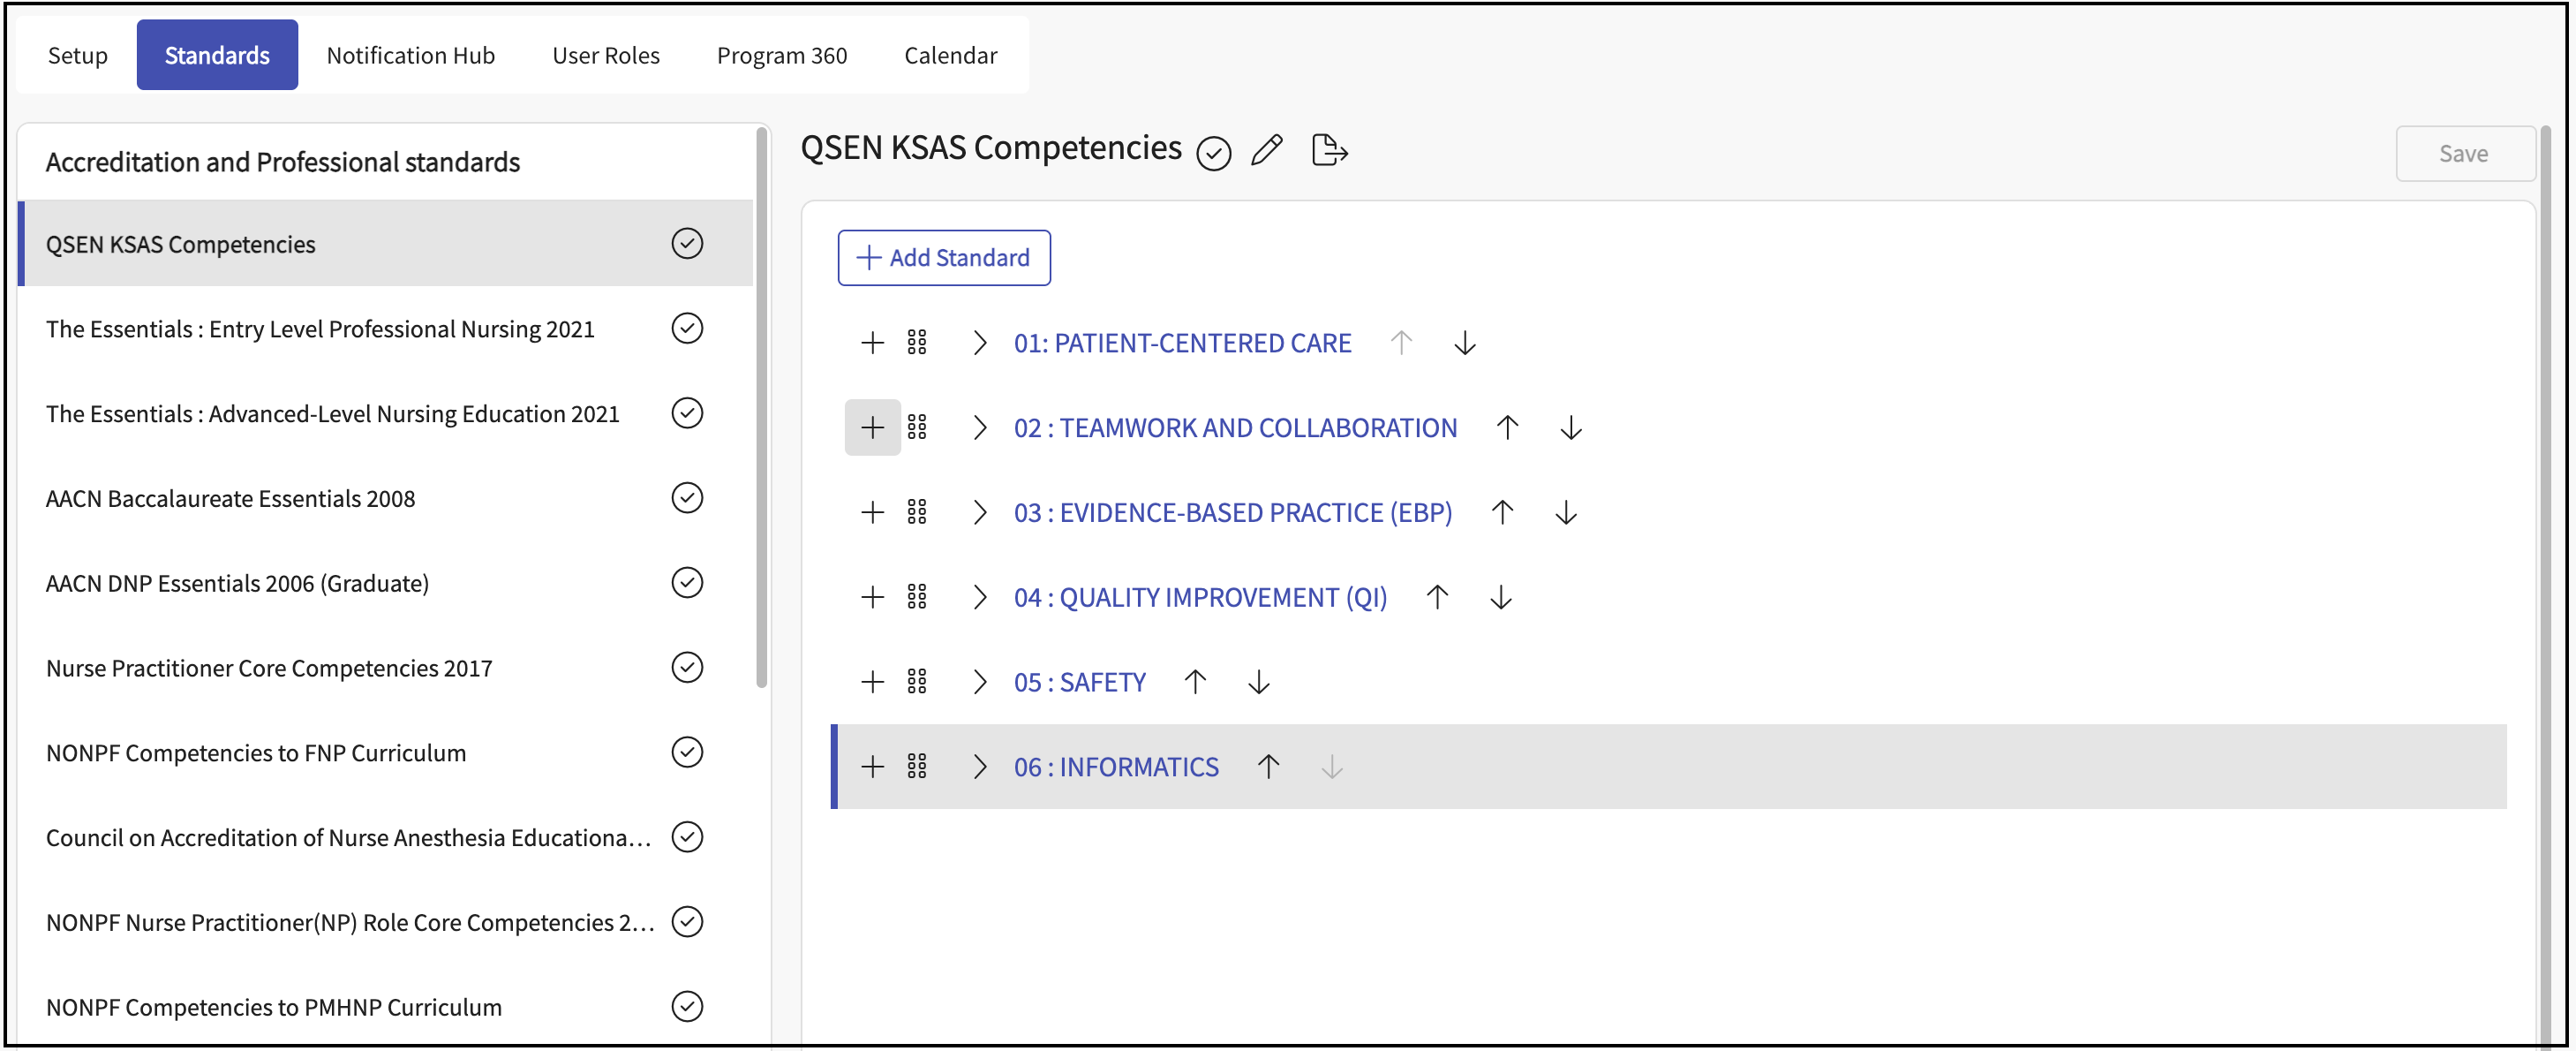The height and width of the screenshot is (1051, 2576).
Task: Click the Add Standard button
Action: pyautogui.click(x=943, y=258)
